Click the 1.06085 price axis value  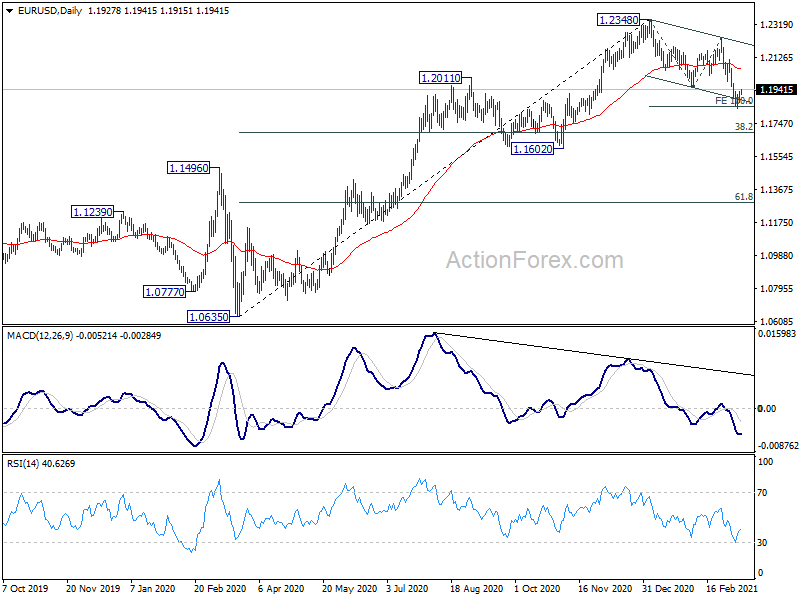[777, 321]
